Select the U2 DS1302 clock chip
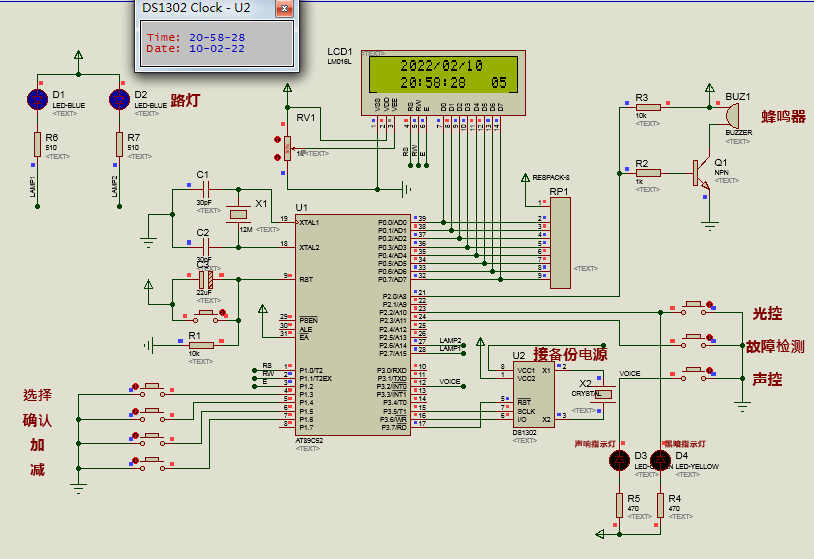Image resolution: width=814 pixels, height=559 pixels. coord(534,394)
